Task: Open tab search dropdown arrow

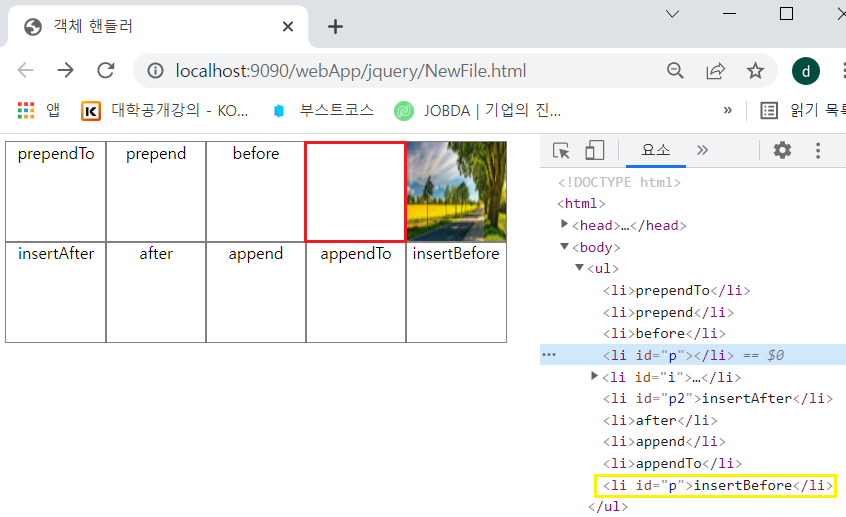Action: point(672,13)
